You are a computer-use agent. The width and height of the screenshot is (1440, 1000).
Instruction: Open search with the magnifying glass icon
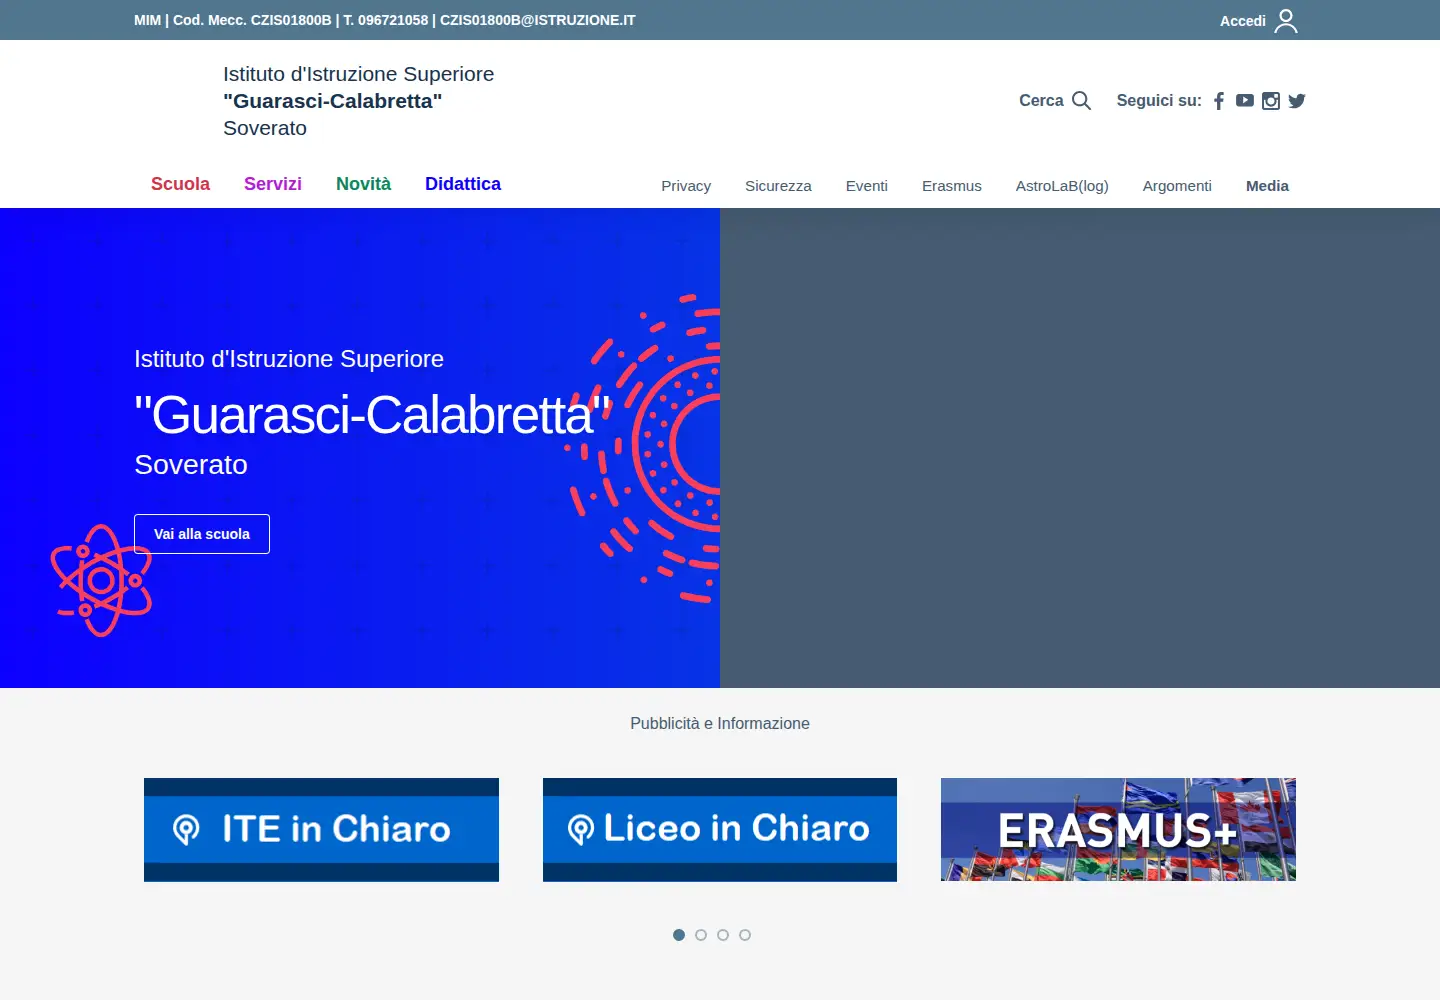1081,101
